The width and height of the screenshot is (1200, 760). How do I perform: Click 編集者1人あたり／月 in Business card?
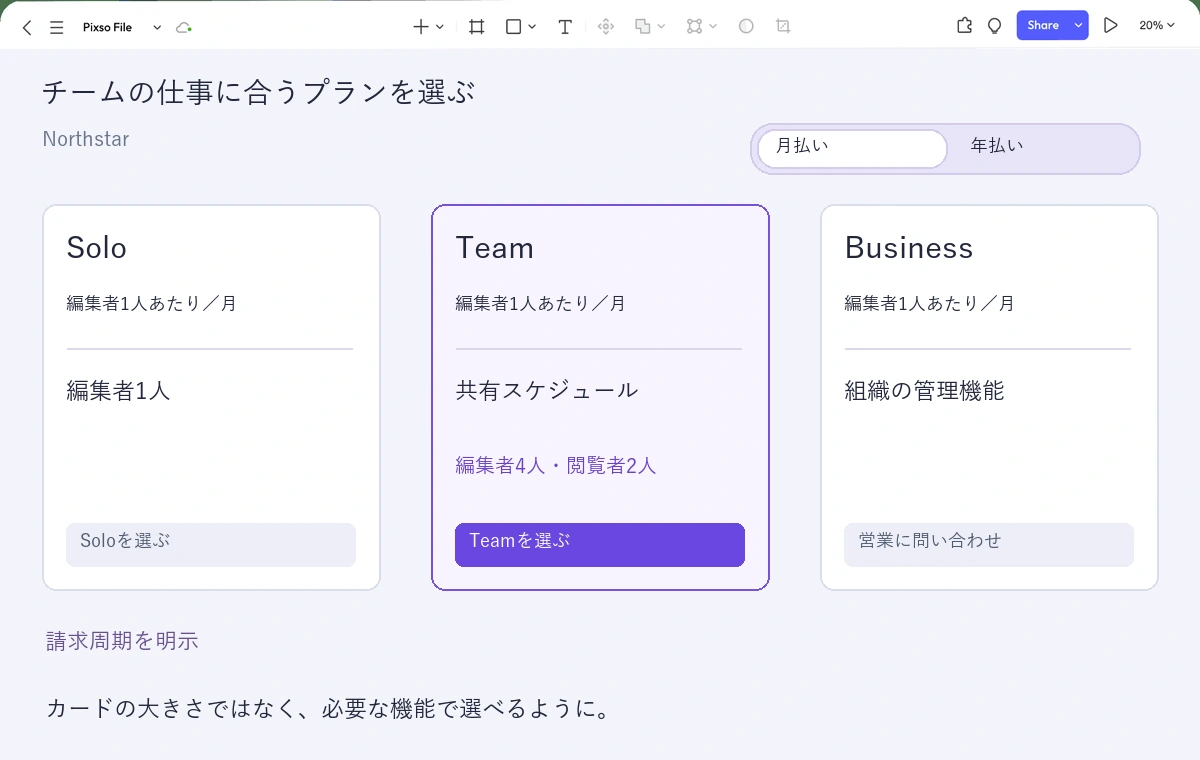pos(930,303)
